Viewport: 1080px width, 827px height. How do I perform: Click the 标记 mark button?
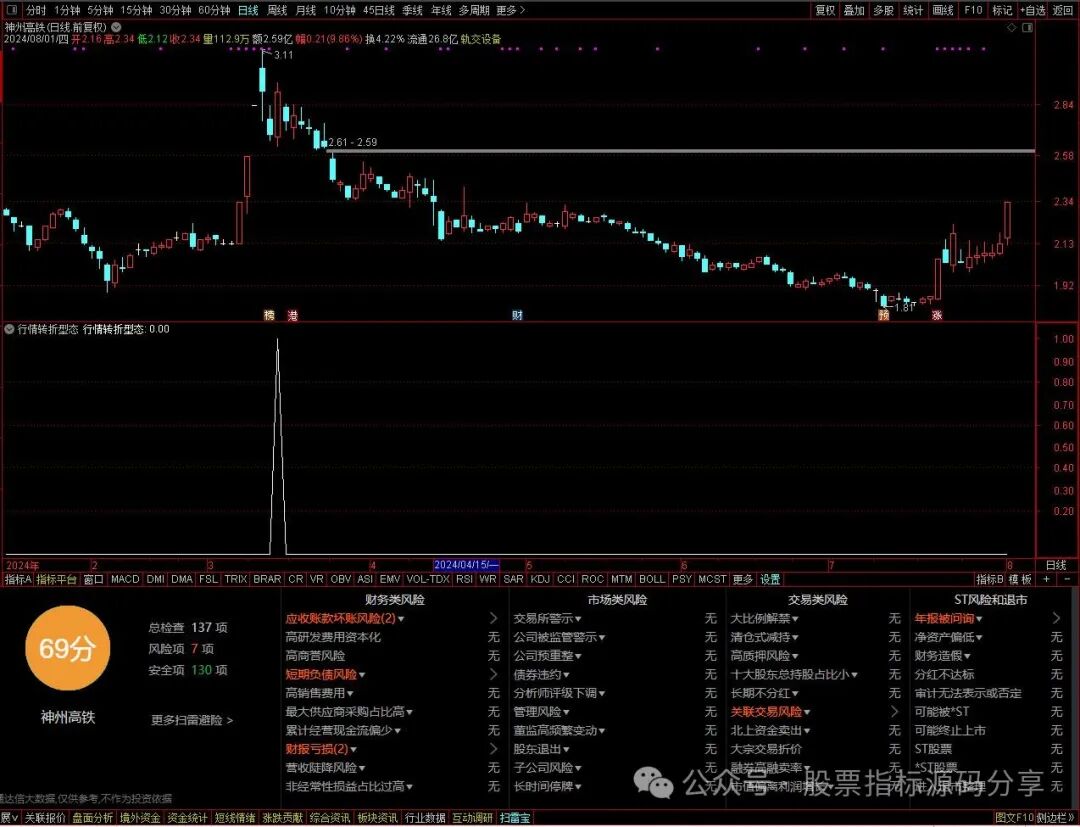(1002, 10)
